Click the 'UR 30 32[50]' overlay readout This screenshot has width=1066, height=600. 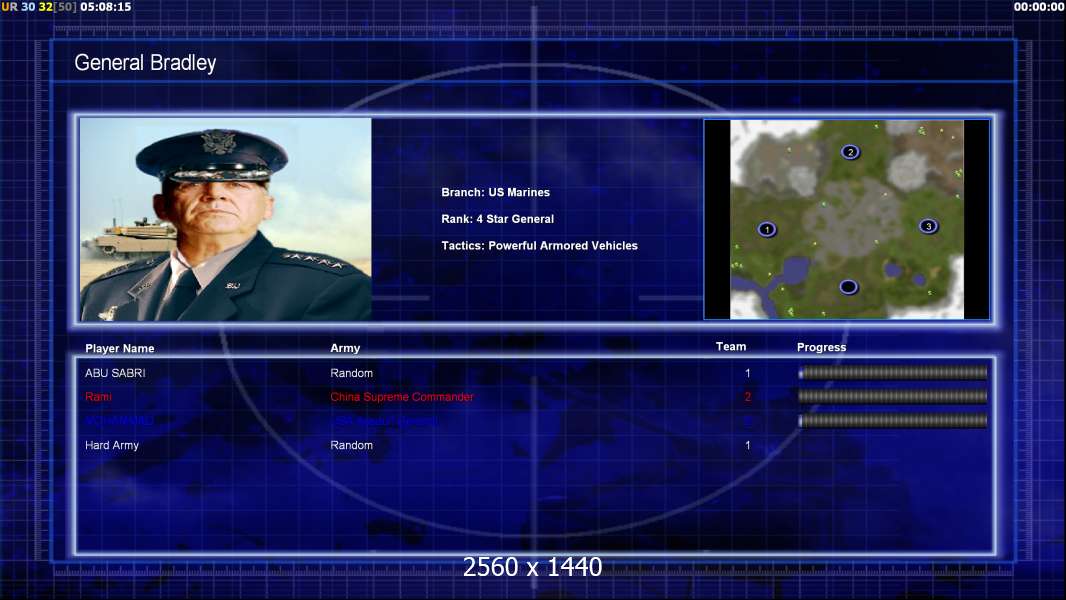pyautogui.click(x=39, y=7)
